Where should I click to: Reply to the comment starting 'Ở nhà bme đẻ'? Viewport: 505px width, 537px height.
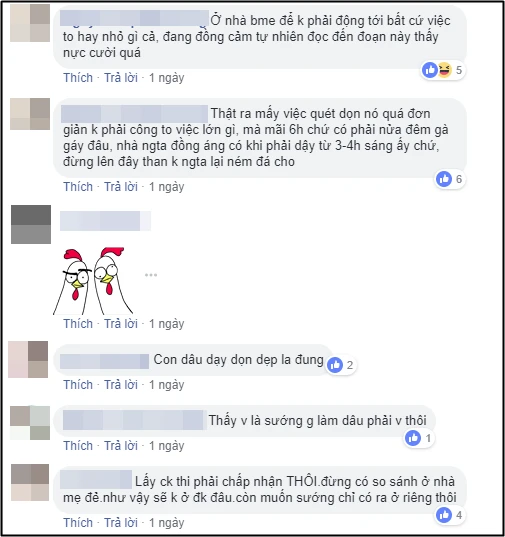point(121,78)
